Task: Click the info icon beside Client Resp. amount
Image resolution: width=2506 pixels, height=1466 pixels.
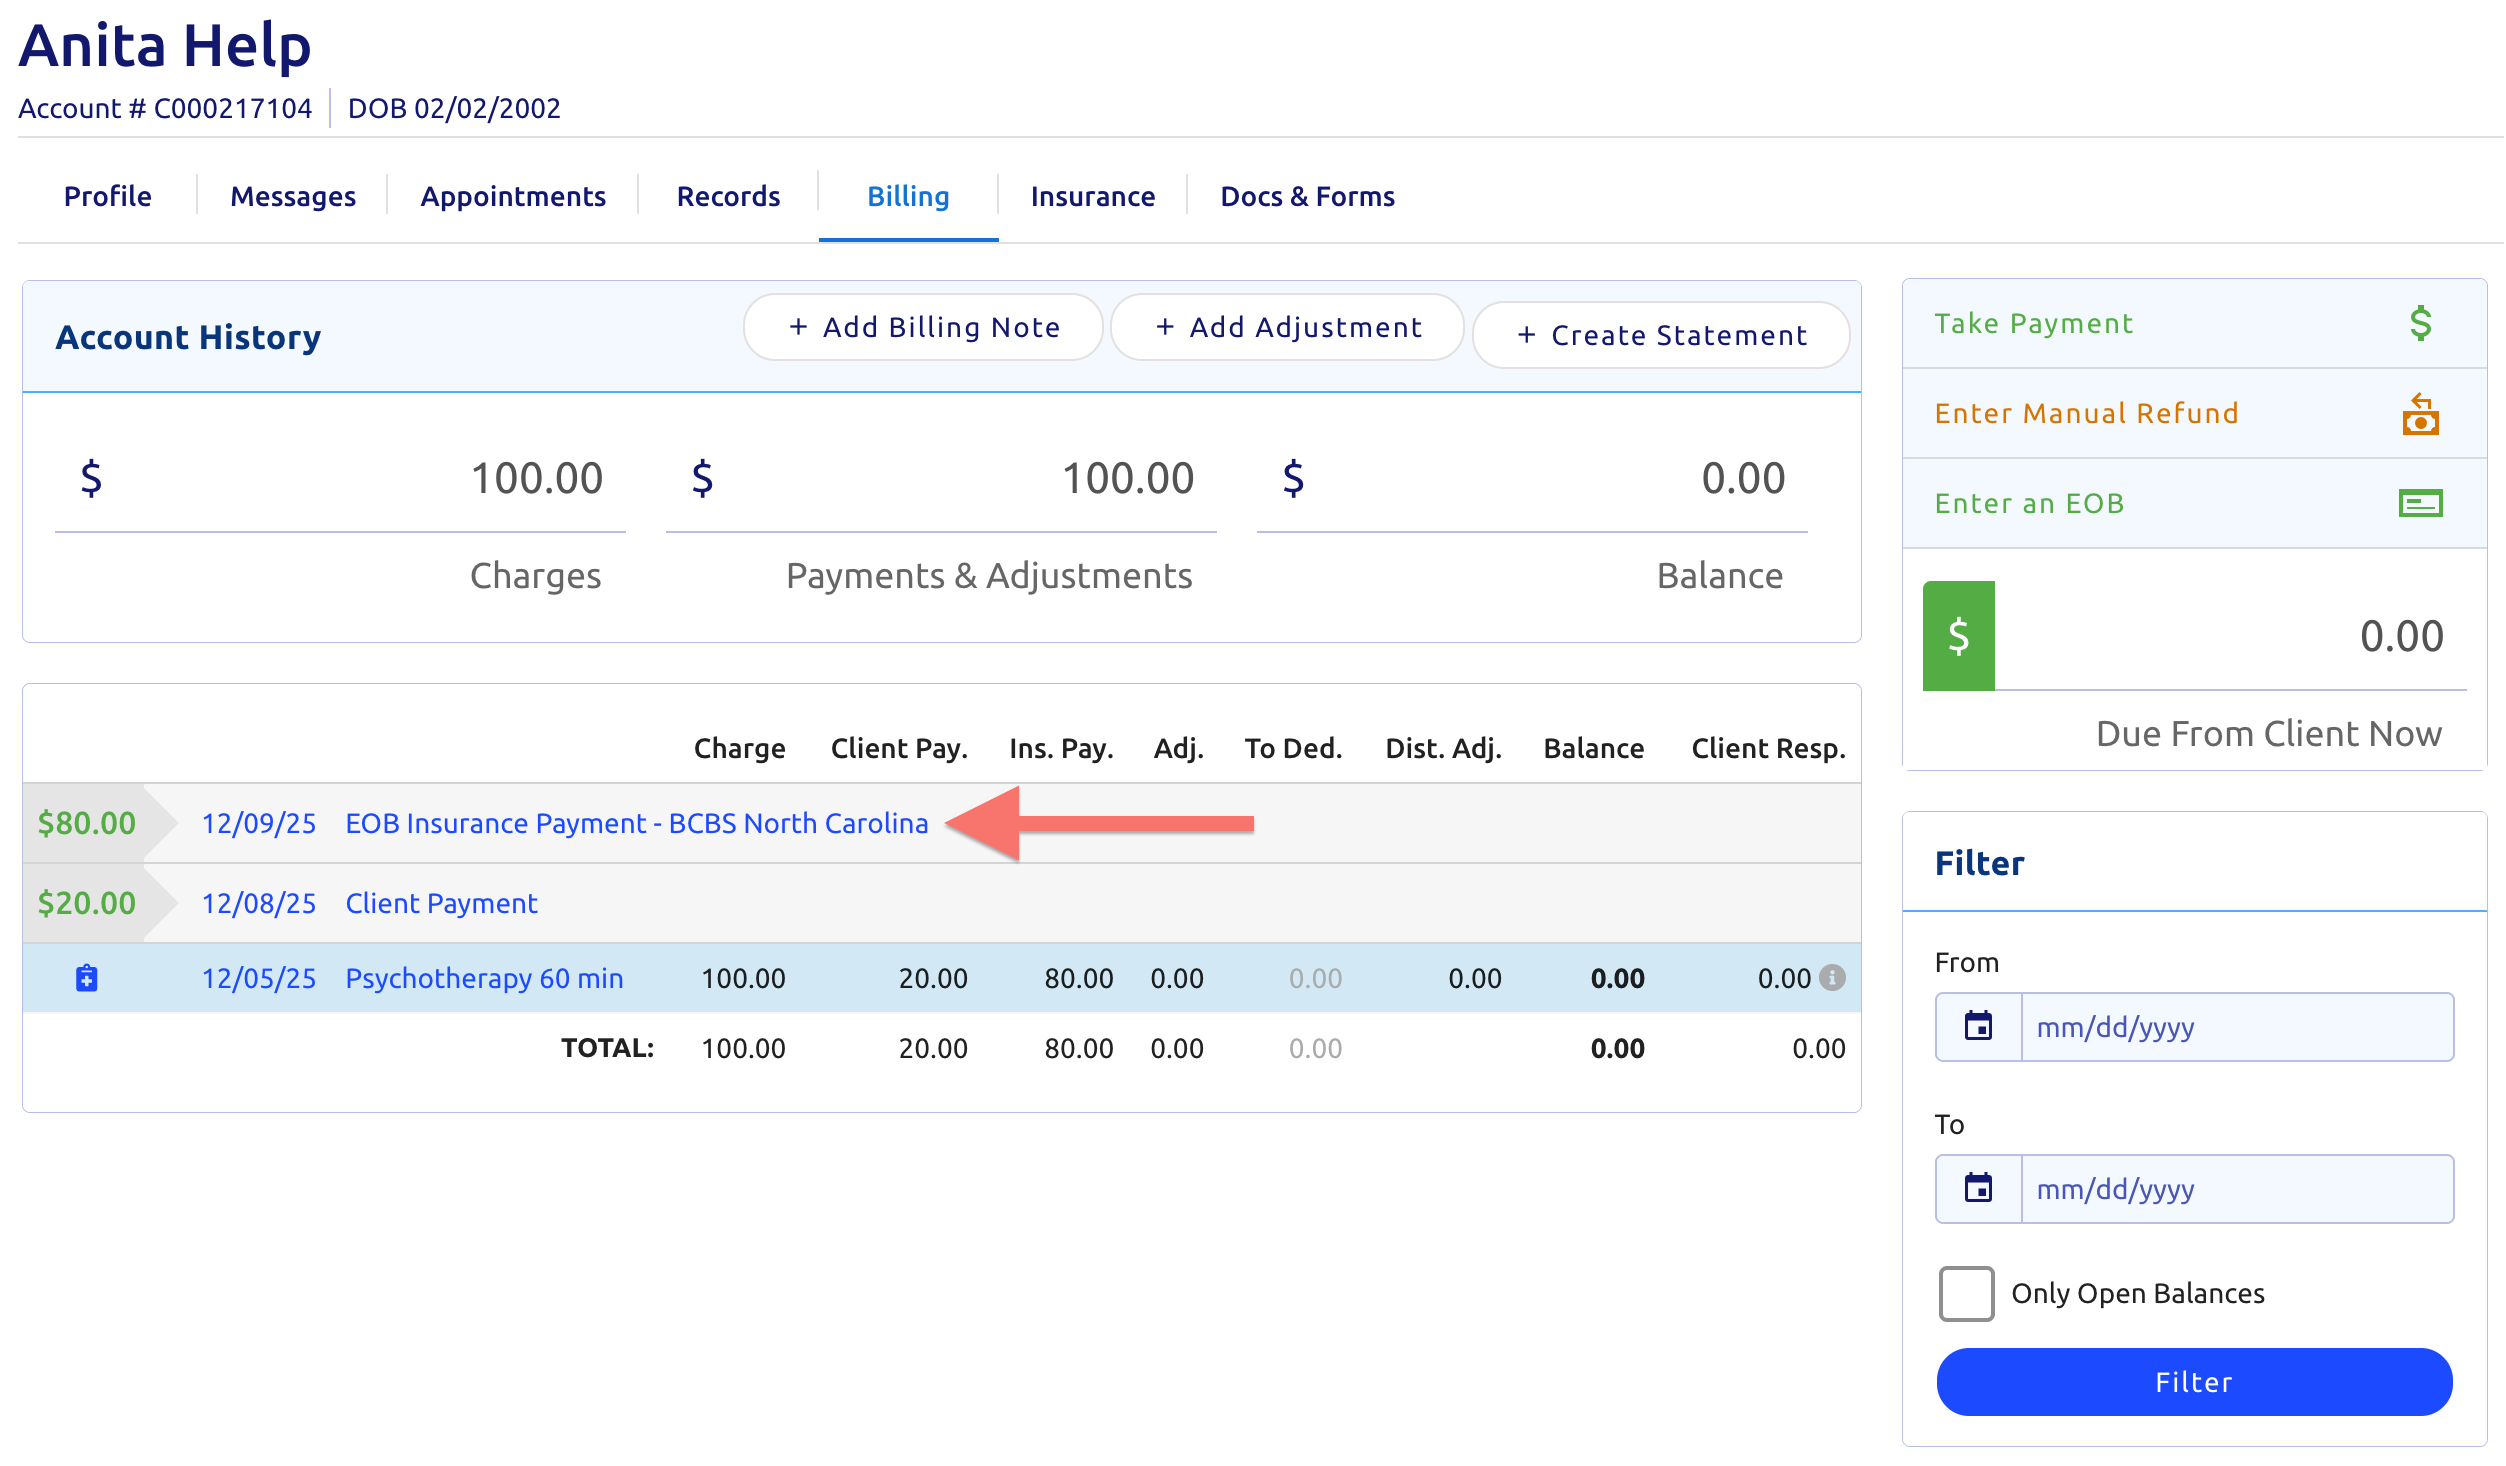Action: (1832, 977)
